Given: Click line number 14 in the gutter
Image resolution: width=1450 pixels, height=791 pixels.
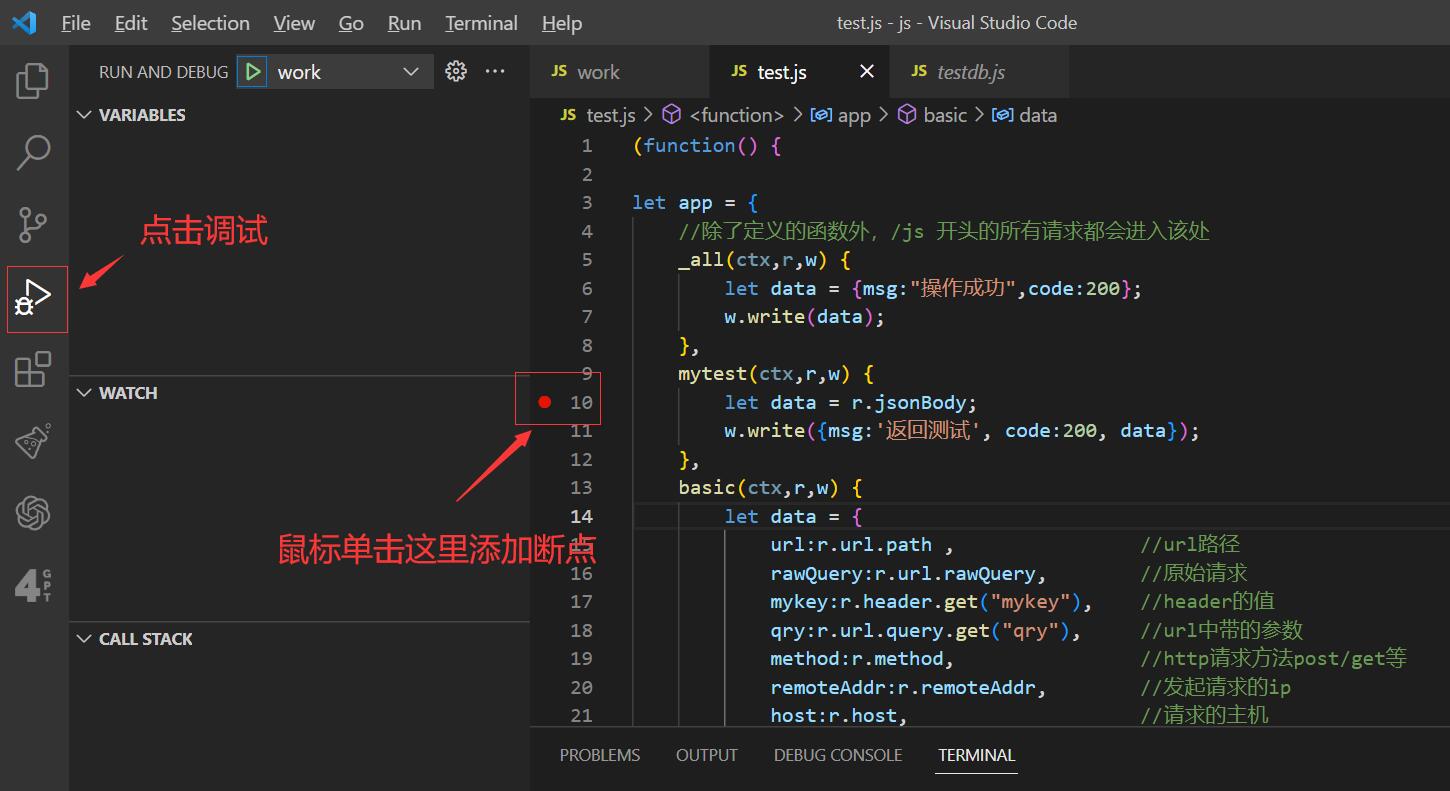Looking at the screenshot, I should [581, 516].
